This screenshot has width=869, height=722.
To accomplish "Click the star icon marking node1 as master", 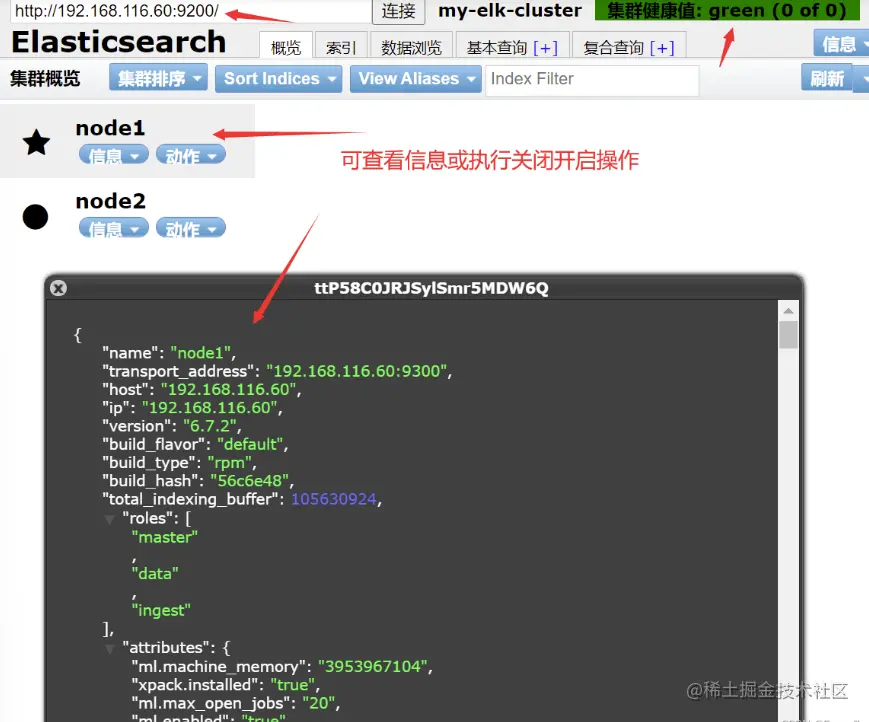I will (x=36, y=143).
